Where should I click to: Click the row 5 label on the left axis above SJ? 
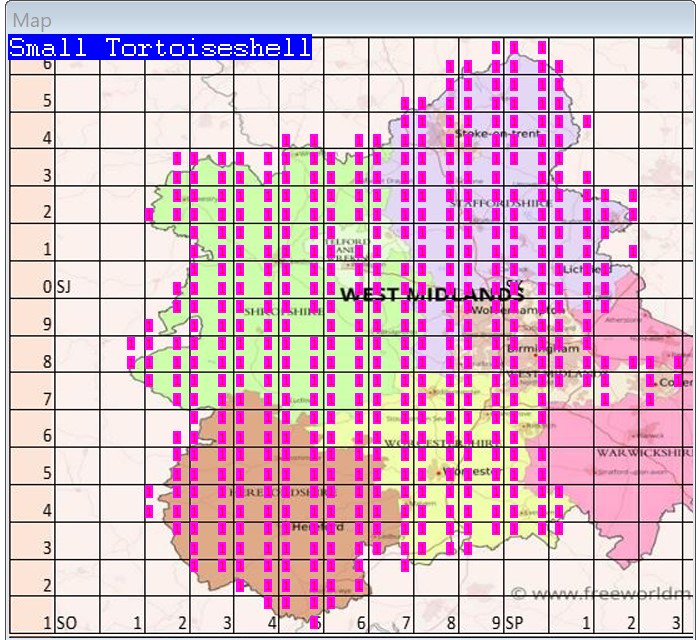[46, 101]
